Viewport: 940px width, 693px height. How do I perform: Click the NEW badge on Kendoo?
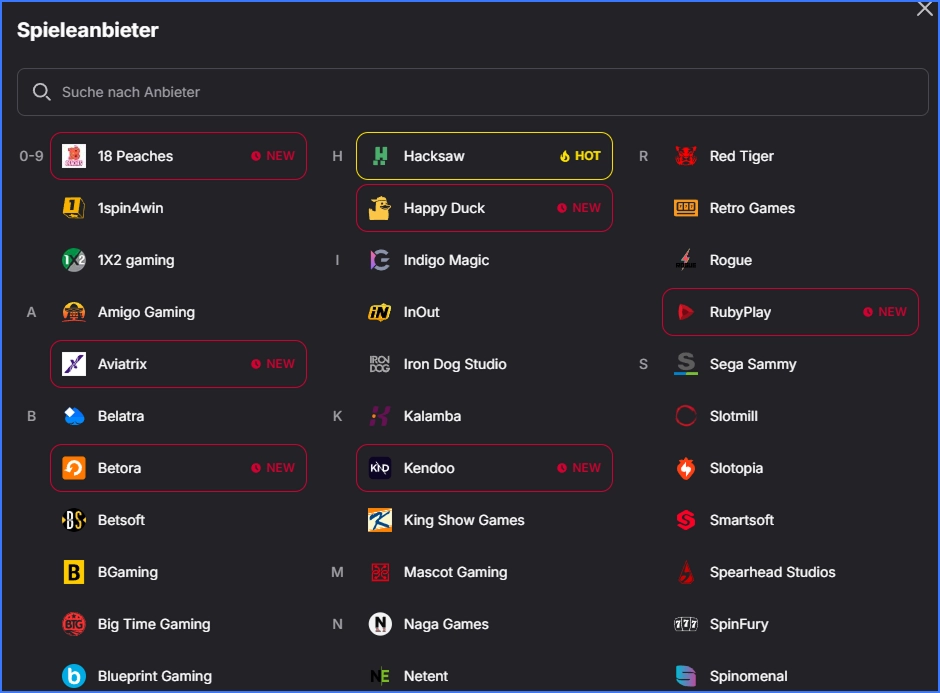(x=579, y=468)
